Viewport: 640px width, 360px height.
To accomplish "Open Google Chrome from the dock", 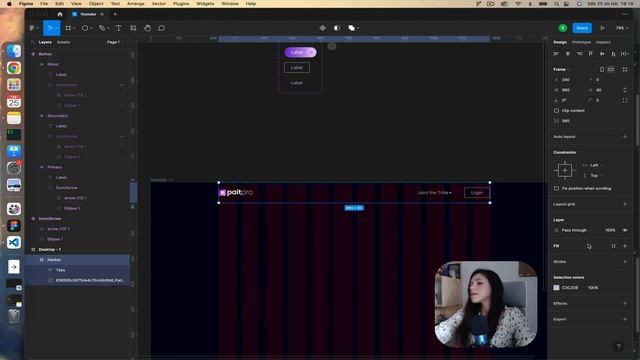I will coord(13,68).
